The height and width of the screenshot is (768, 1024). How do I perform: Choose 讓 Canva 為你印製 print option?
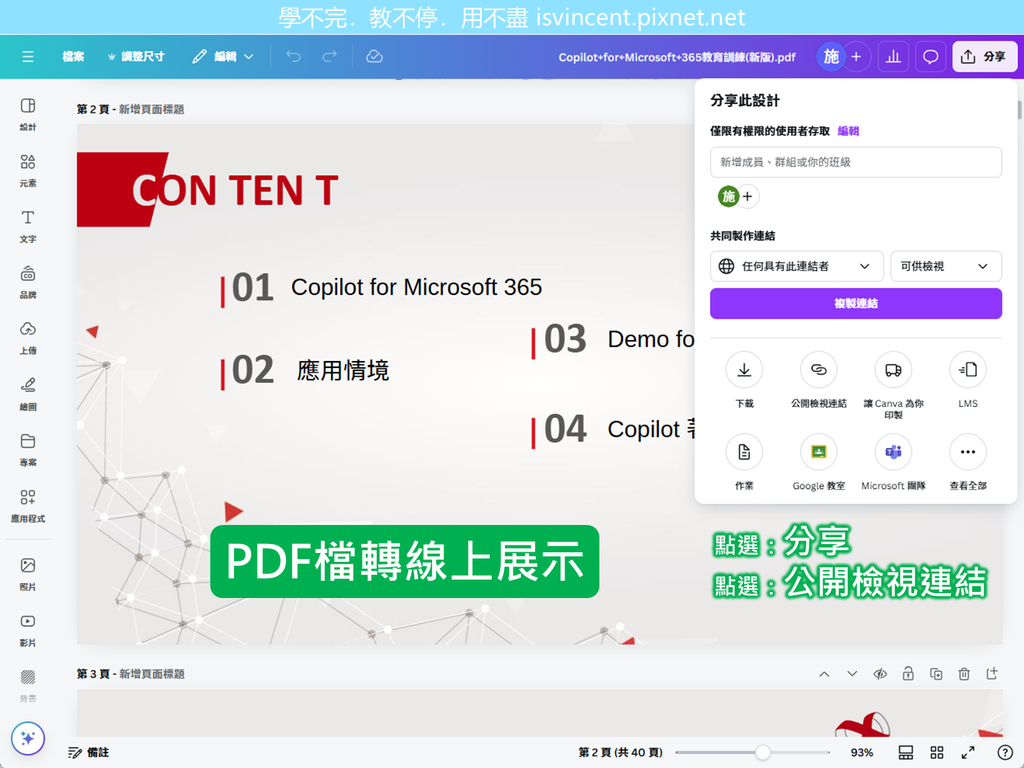[x=893, y=385]
